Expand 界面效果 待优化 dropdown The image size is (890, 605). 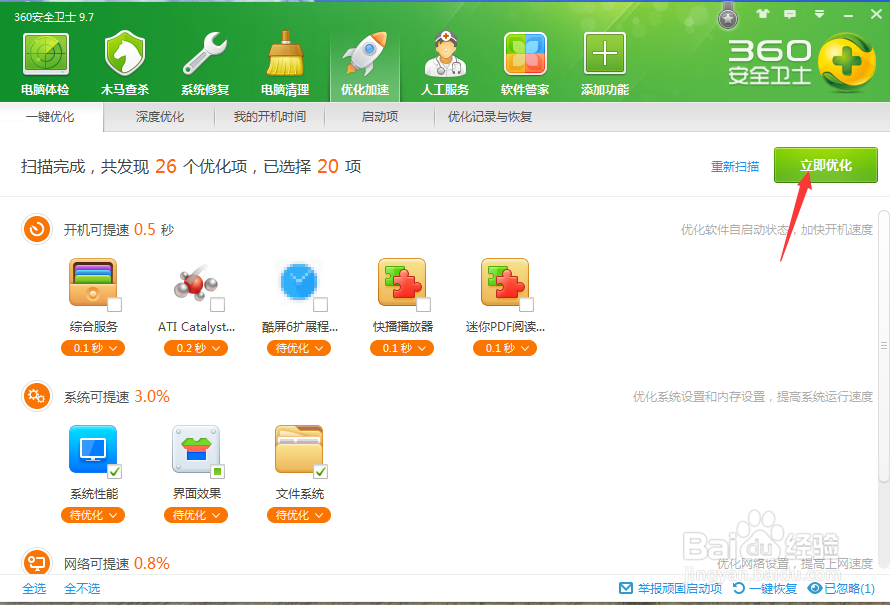pos(196,515)
